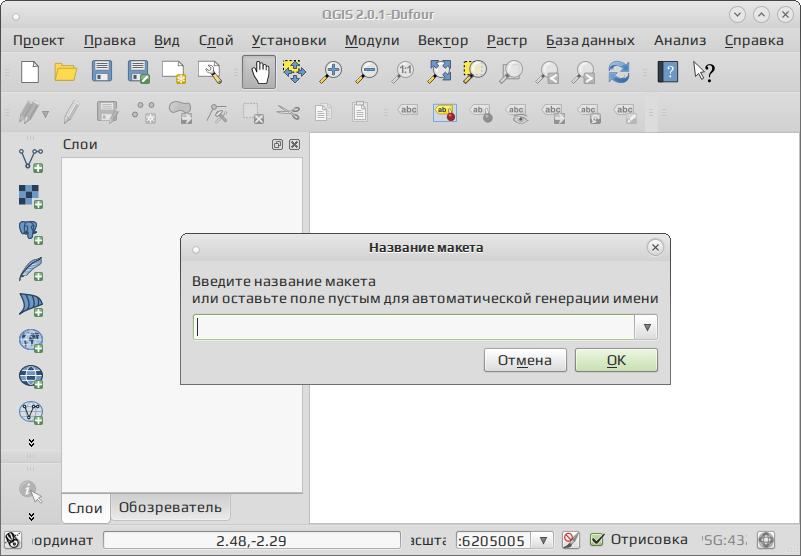The height and width of the screenshot is (556, 801).
Task: Confirm dialog with OK button
Action: (616, 360)
